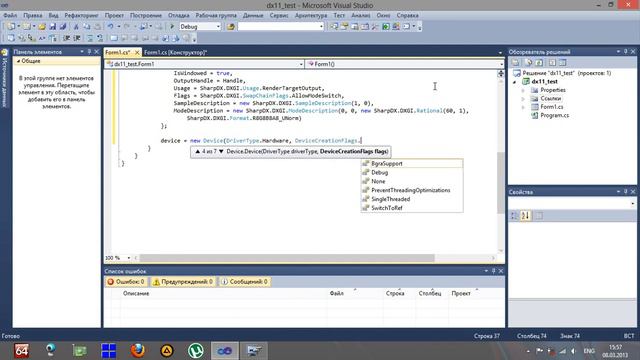Toggle the Предупреждений: 0 warnings filter
This screenshot has height=360, width=640.
point(182,282)
